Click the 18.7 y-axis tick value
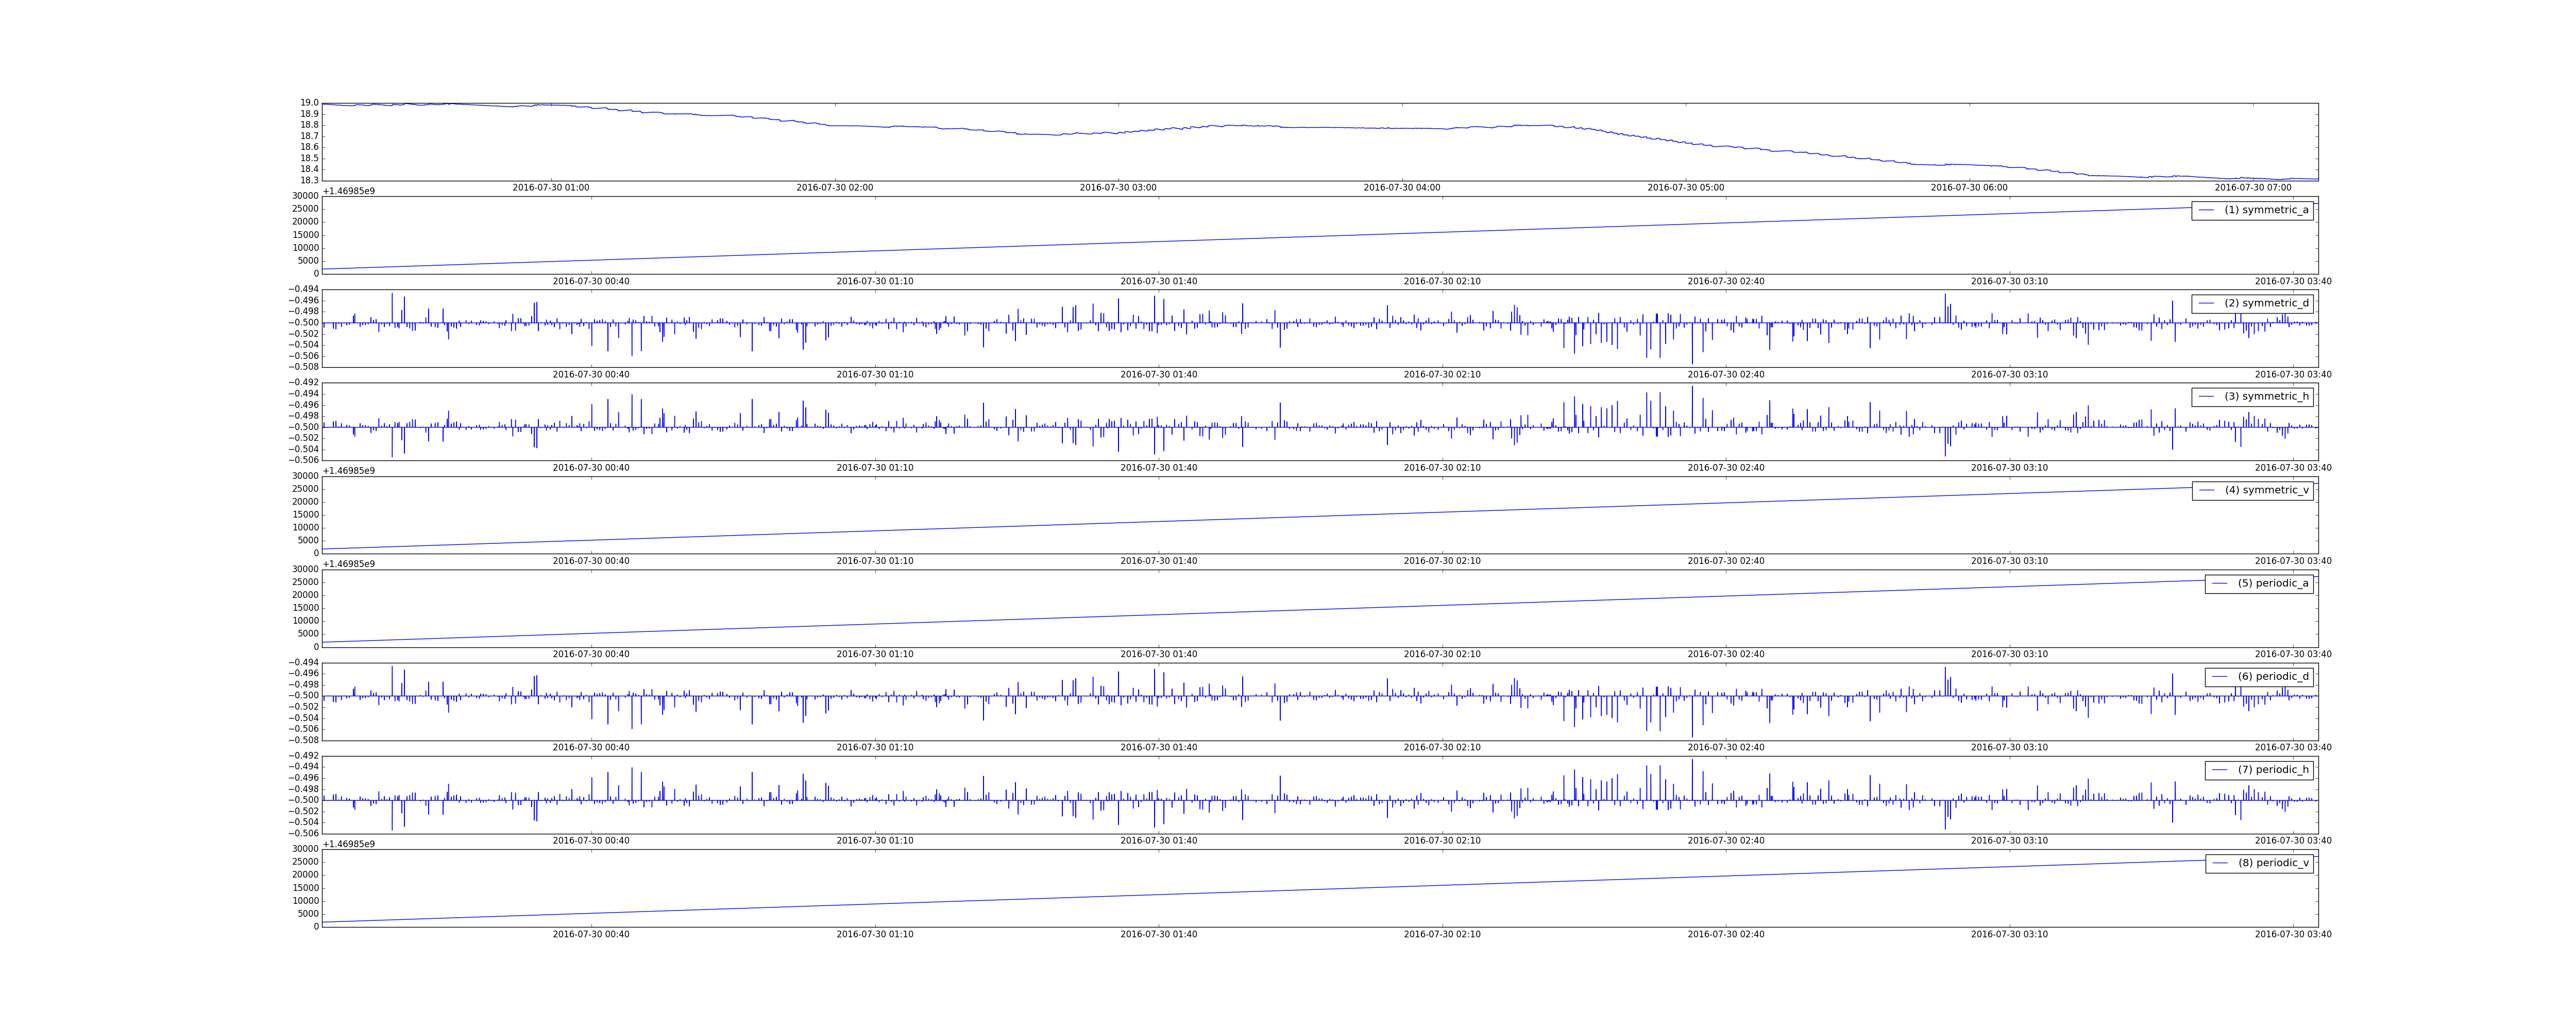 pyautogui.click(x=309, y=136)
